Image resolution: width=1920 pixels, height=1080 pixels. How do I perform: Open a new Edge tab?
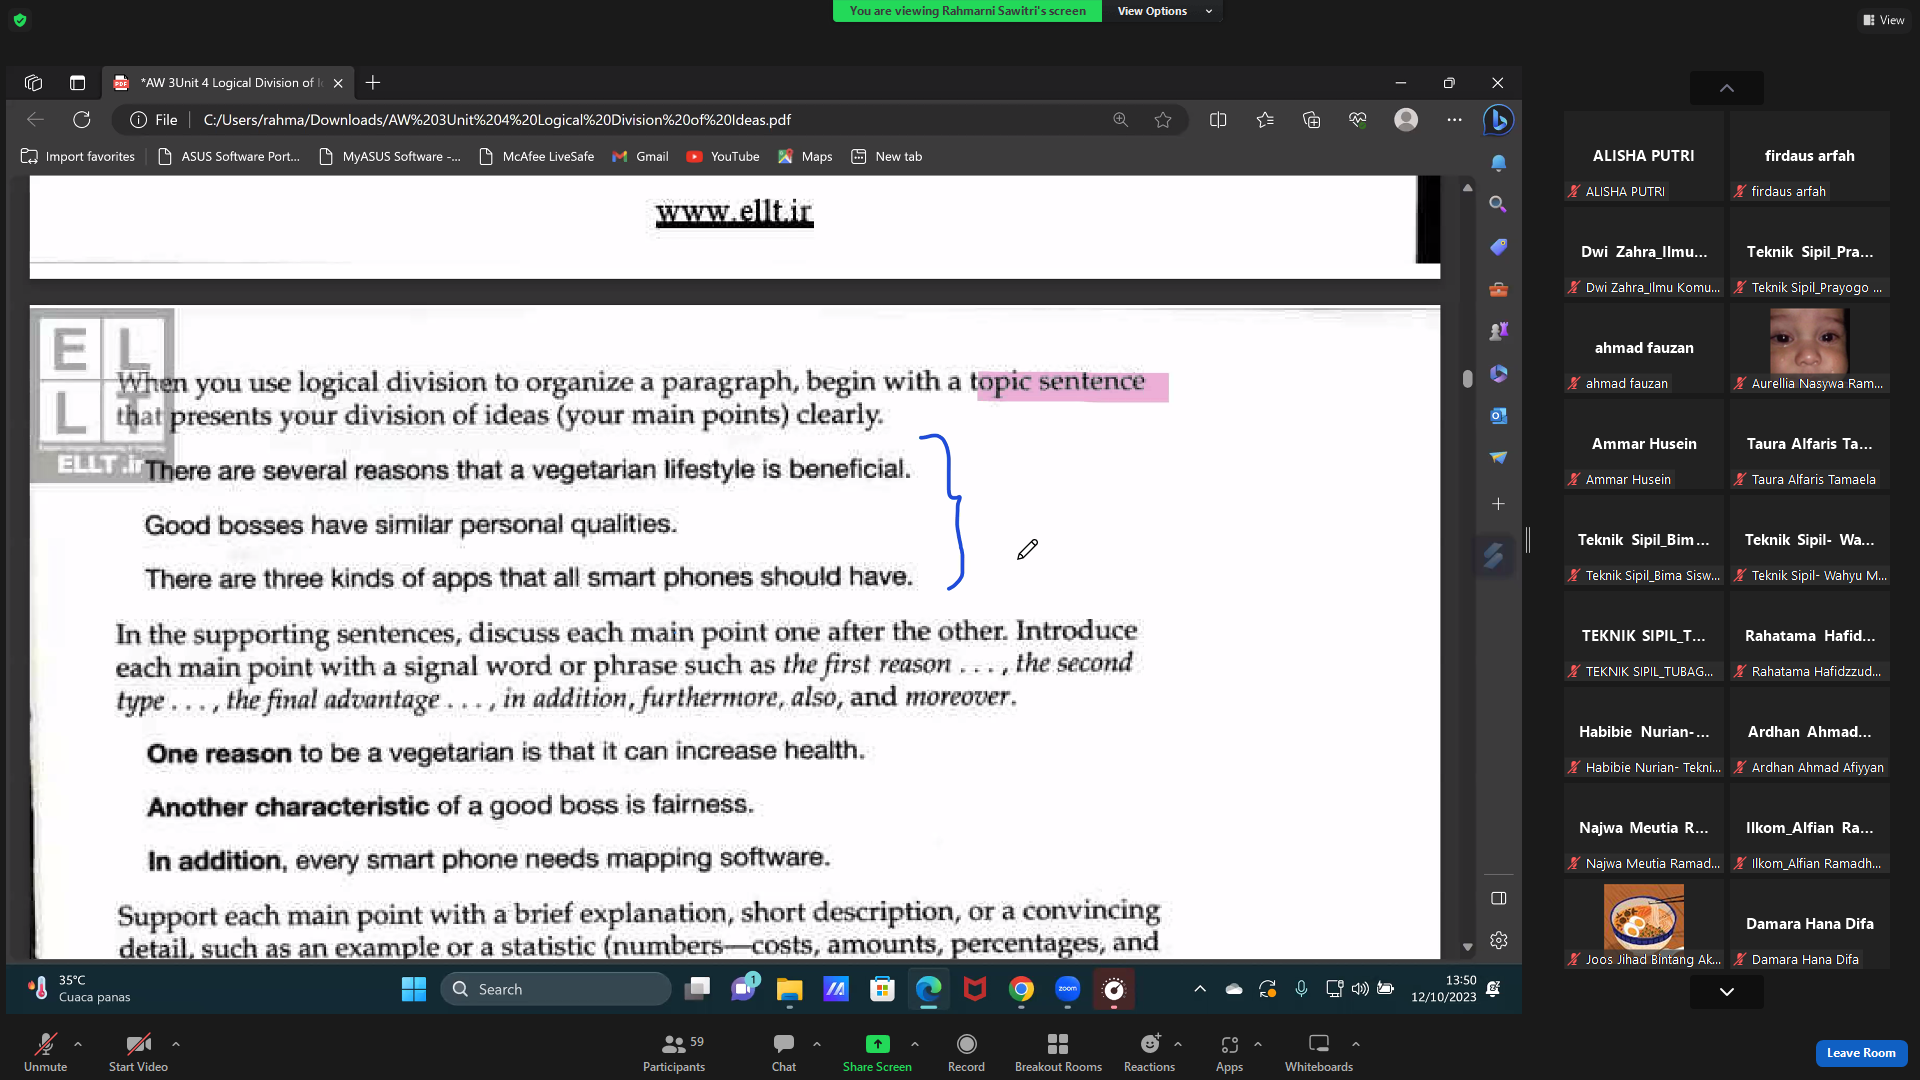(373, 83)
